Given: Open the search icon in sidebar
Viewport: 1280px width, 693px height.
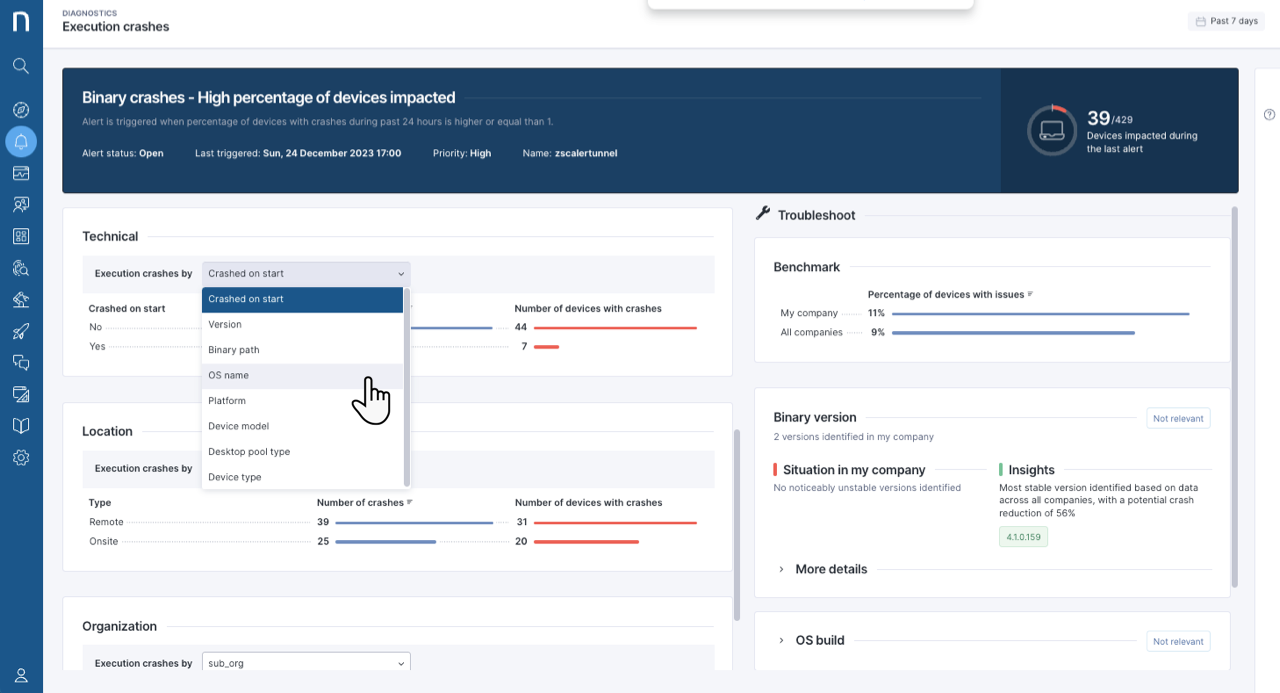Looking at the screenshot, I should click(21, 66).
